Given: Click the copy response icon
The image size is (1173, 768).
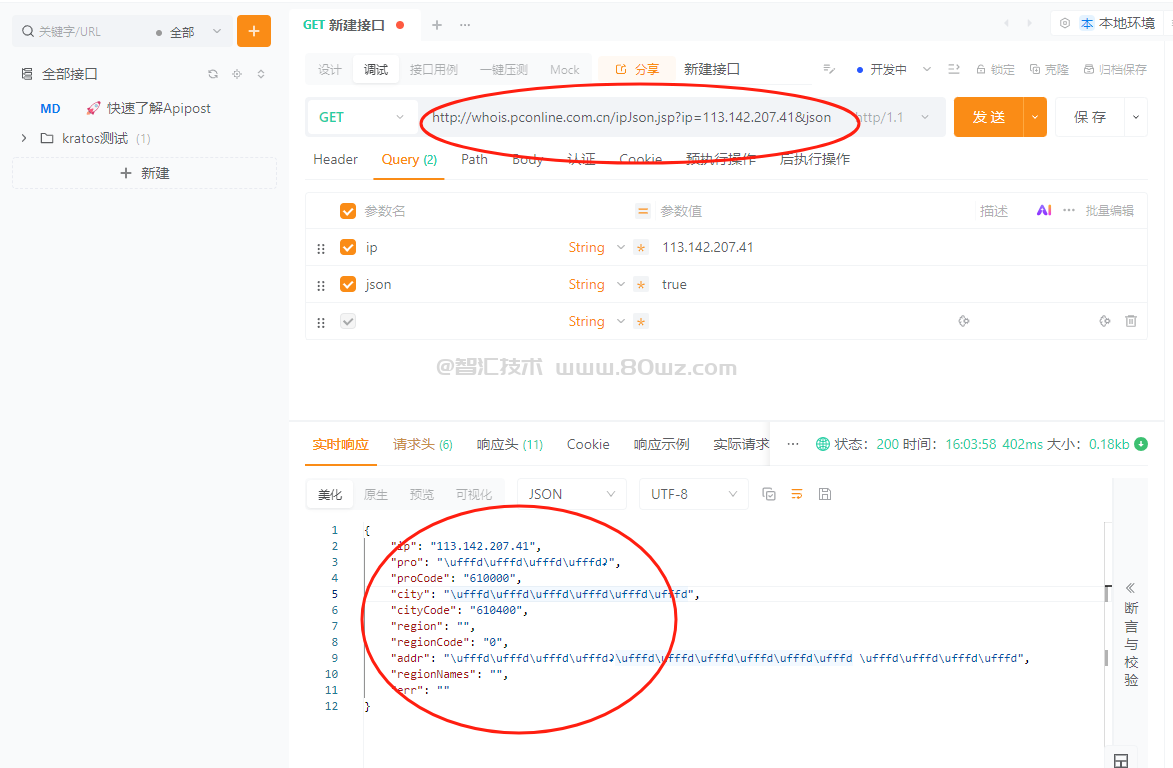Looking at the screenshot, I should (769, 494).
